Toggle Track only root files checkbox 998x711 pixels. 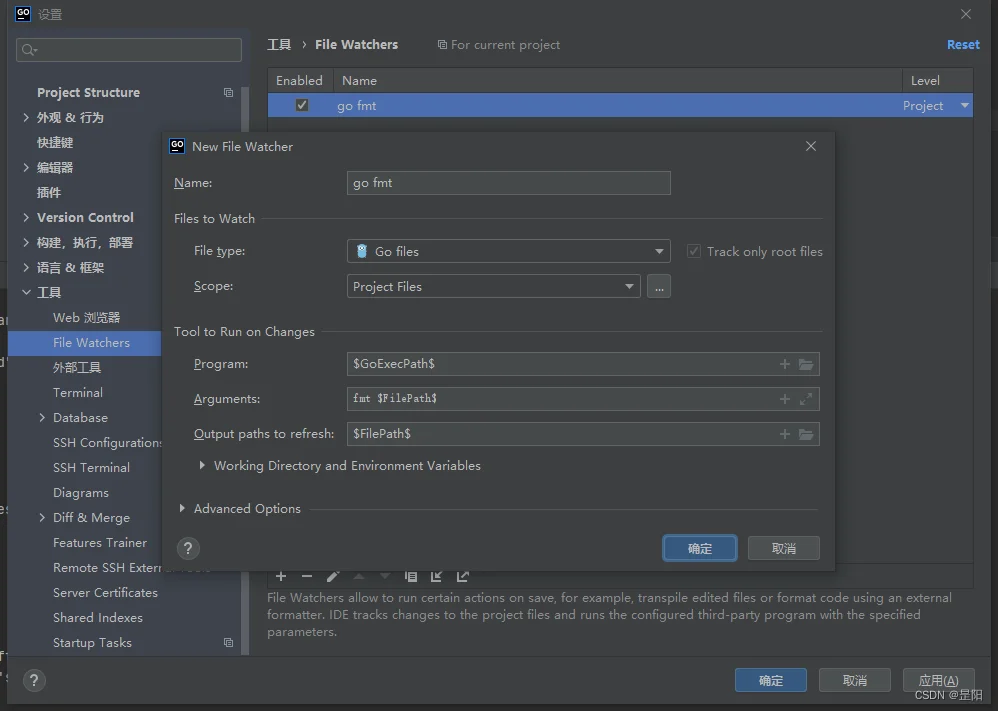[694, 251]
